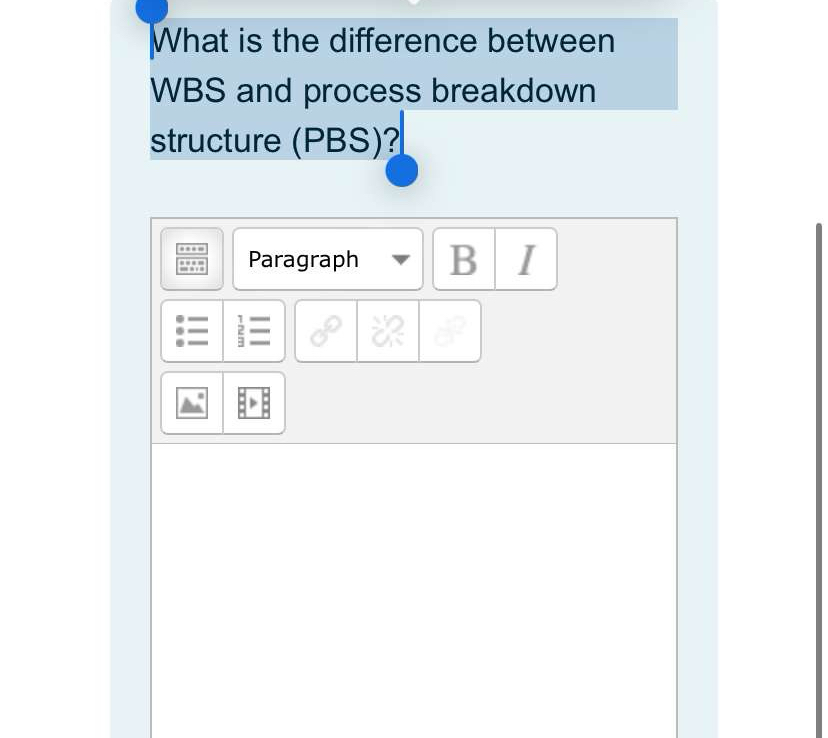Click the prevent auto-linking icon

point(449,331)
